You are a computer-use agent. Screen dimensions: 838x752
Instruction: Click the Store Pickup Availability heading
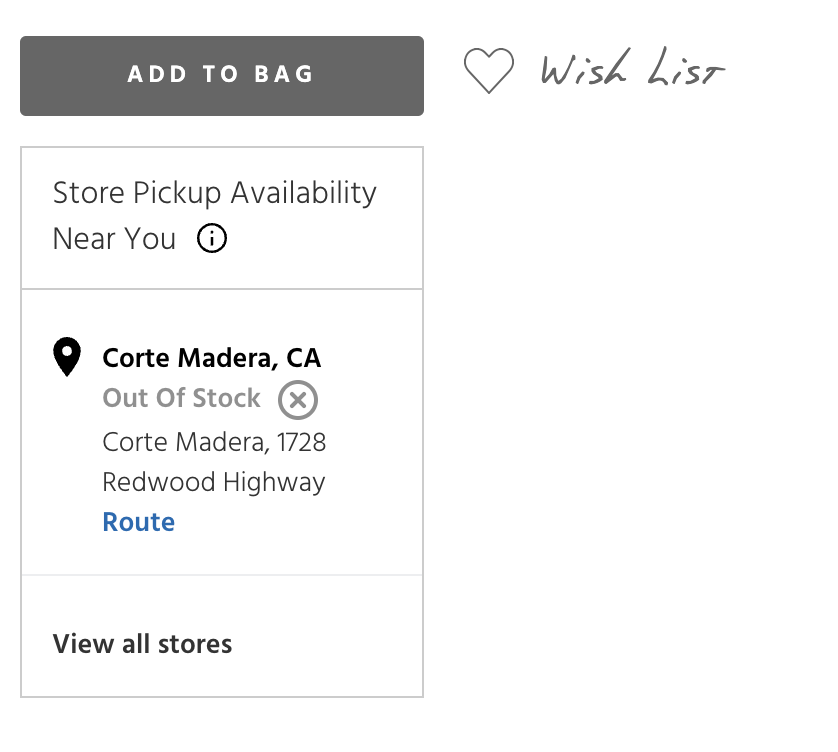[214, 192]
